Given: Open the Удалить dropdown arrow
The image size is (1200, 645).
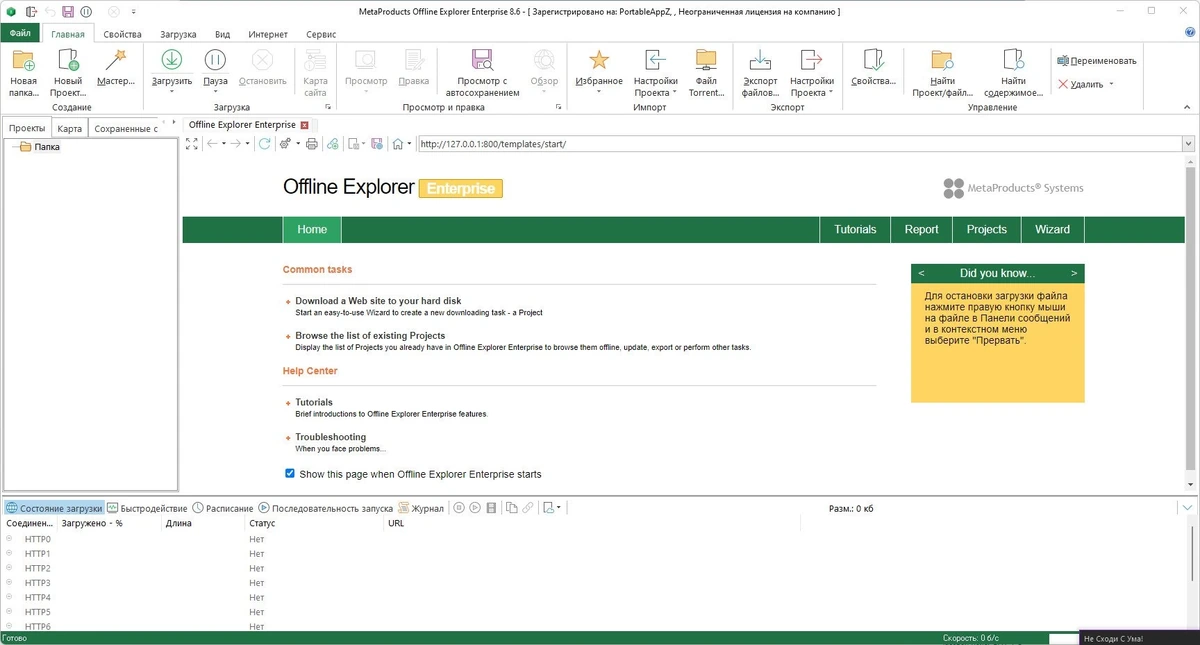Looking at the screenshot, I should point(1111,84).
